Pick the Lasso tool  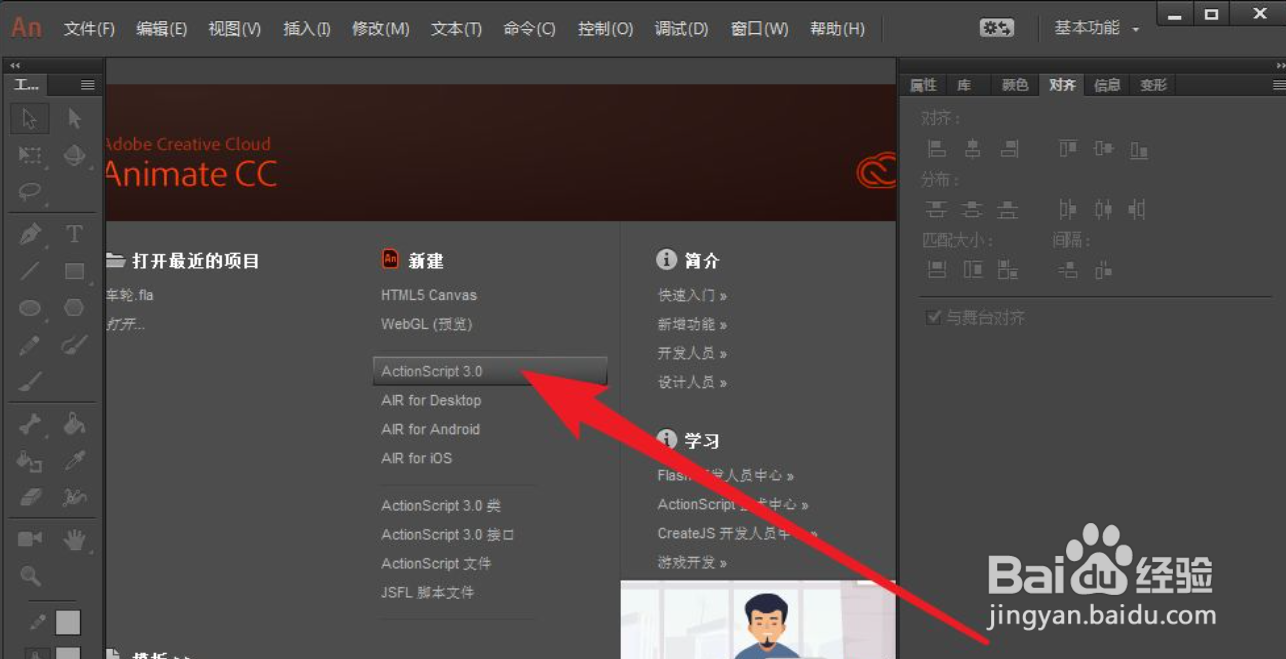(29, 192)
